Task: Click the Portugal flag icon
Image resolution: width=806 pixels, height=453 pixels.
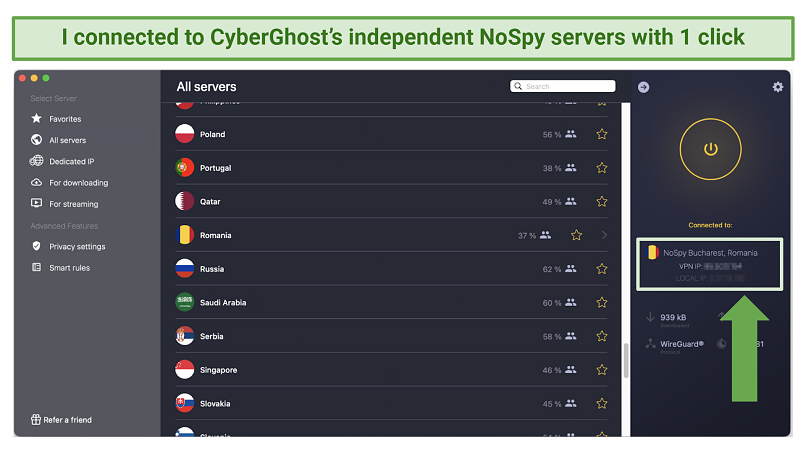Action: point(185,168)
